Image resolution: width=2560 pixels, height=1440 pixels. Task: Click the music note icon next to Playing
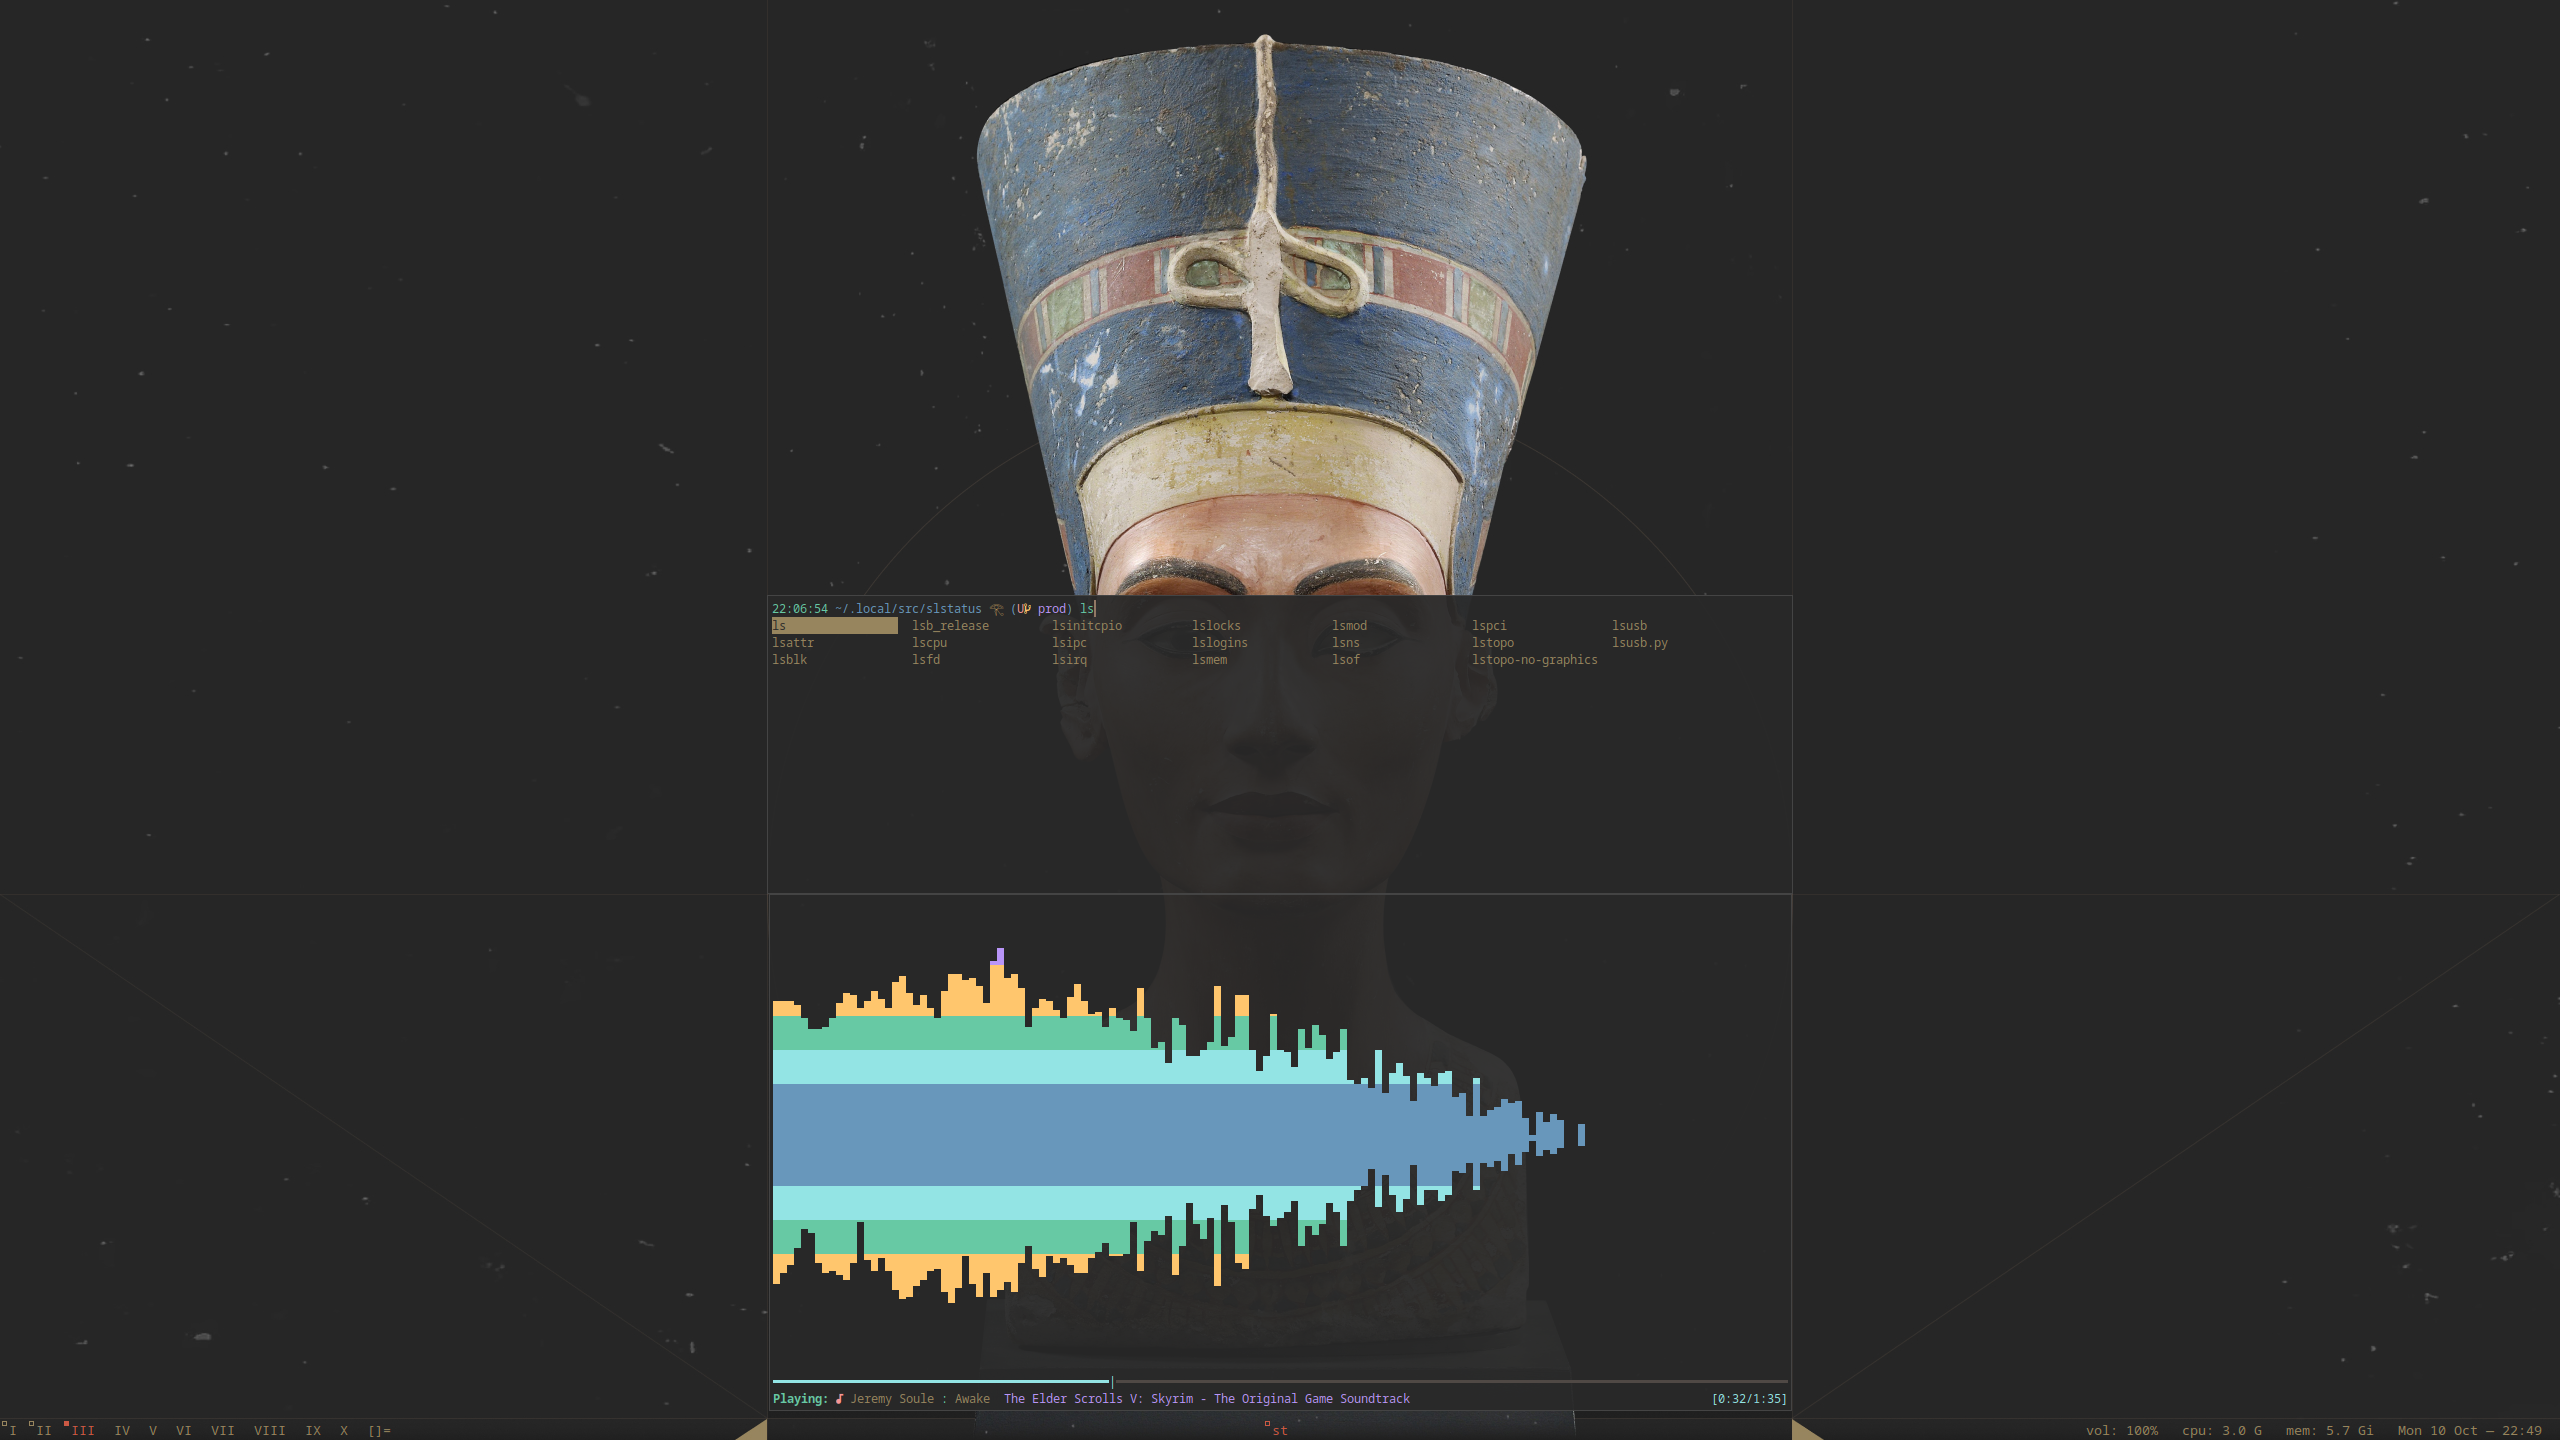click(x=839, y=1399)
